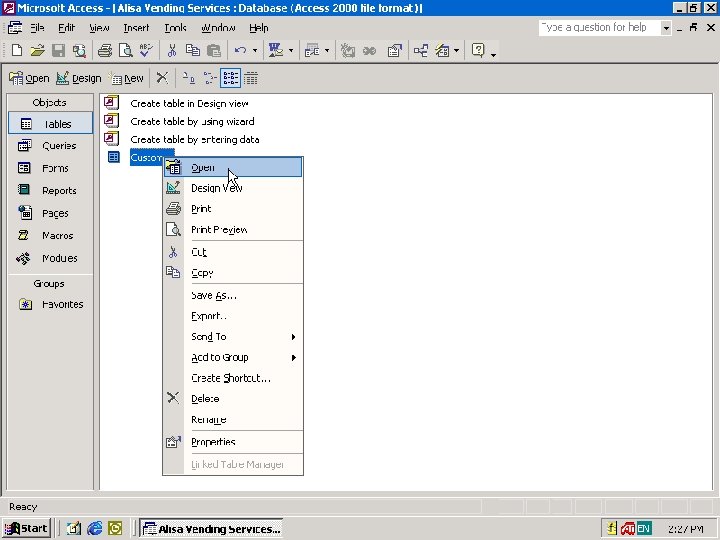Switch to Details view icon
The width and height of the screenshot is (720, 540).
click(x=251, y=78)
